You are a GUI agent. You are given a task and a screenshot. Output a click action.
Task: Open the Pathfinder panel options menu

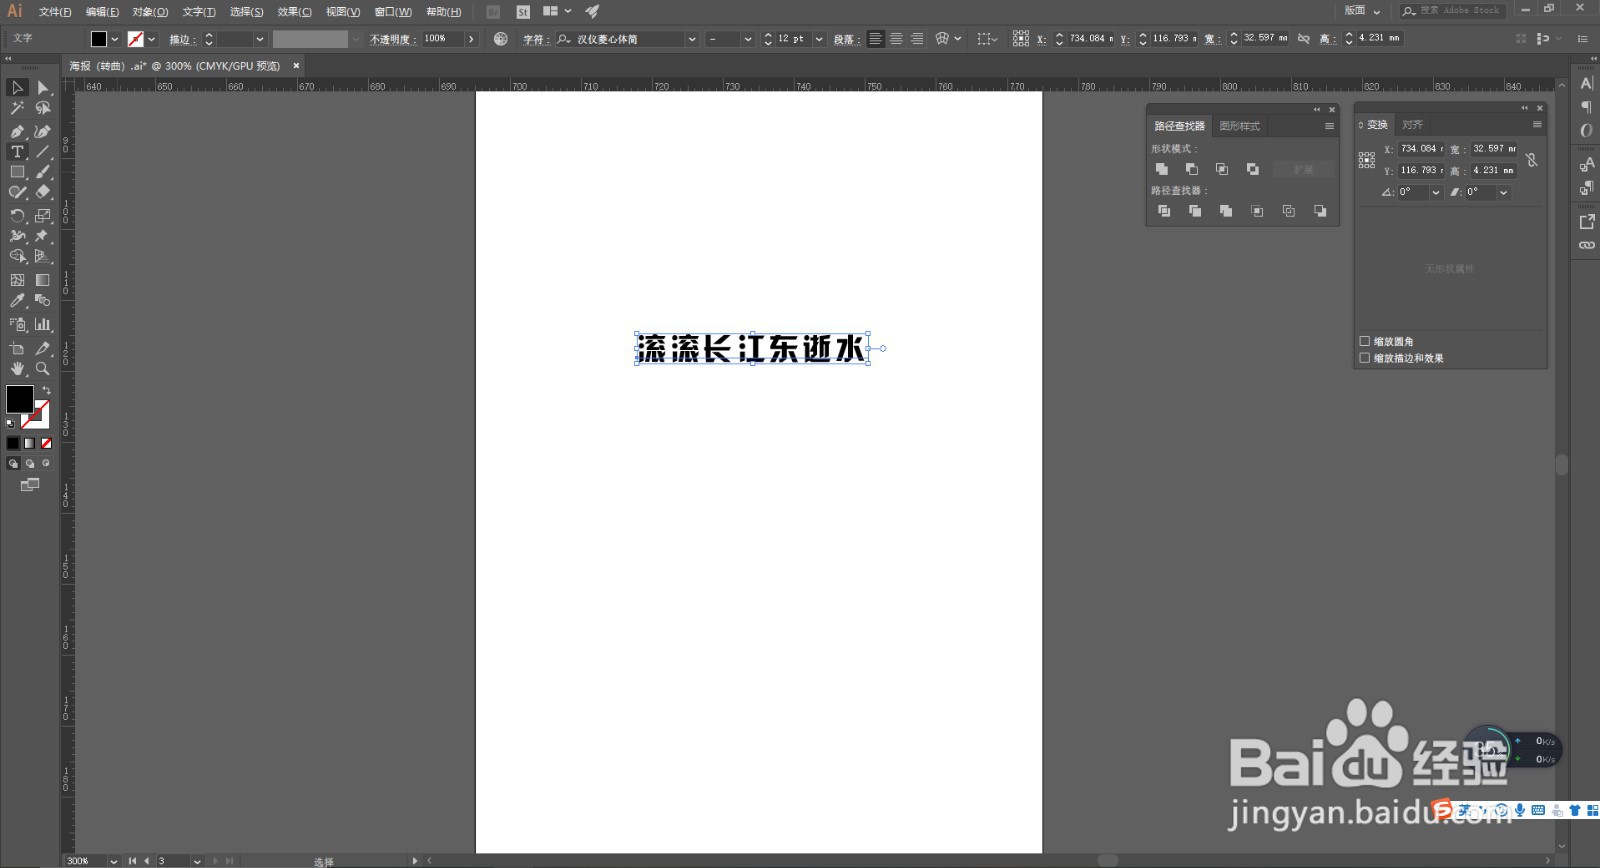click(1329, 126)
